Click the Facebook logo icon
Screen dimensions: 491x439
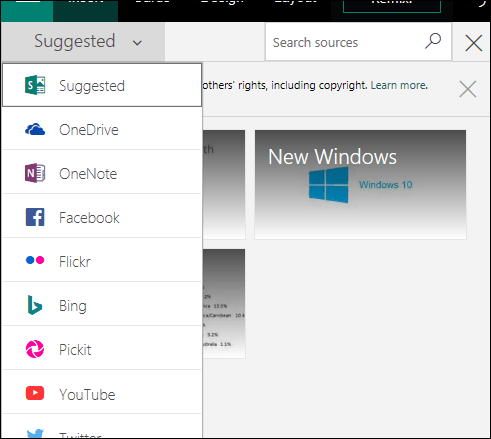coord(35,217)
